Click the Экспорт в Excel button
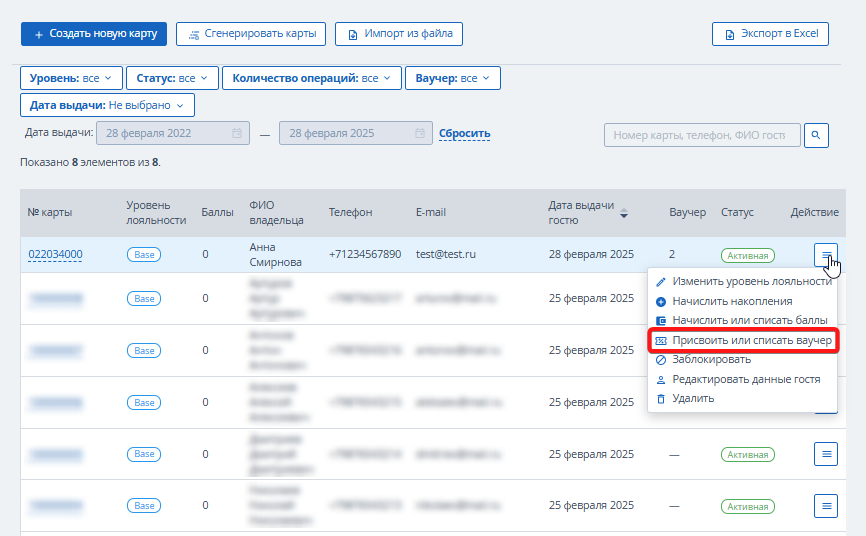This screenshot has width=866, height=536. tap(770, 34)
